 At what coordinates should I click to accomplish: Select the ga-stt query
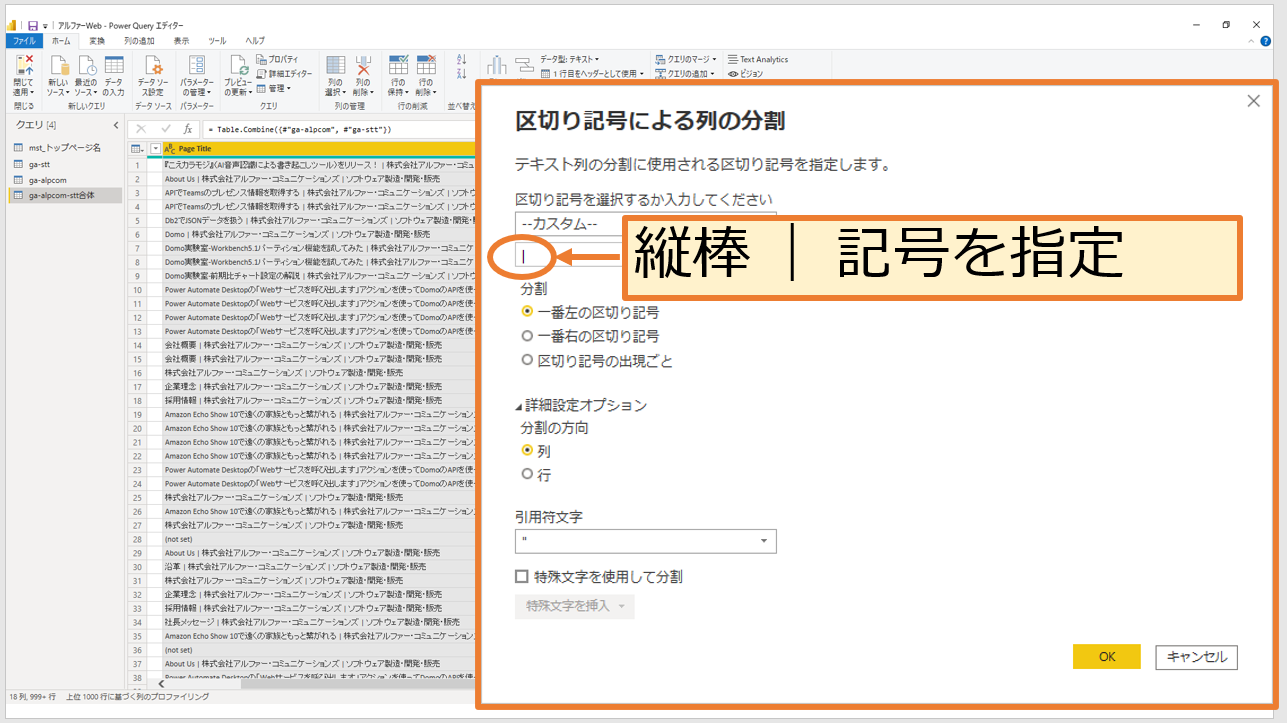click(x=65, y=164)
